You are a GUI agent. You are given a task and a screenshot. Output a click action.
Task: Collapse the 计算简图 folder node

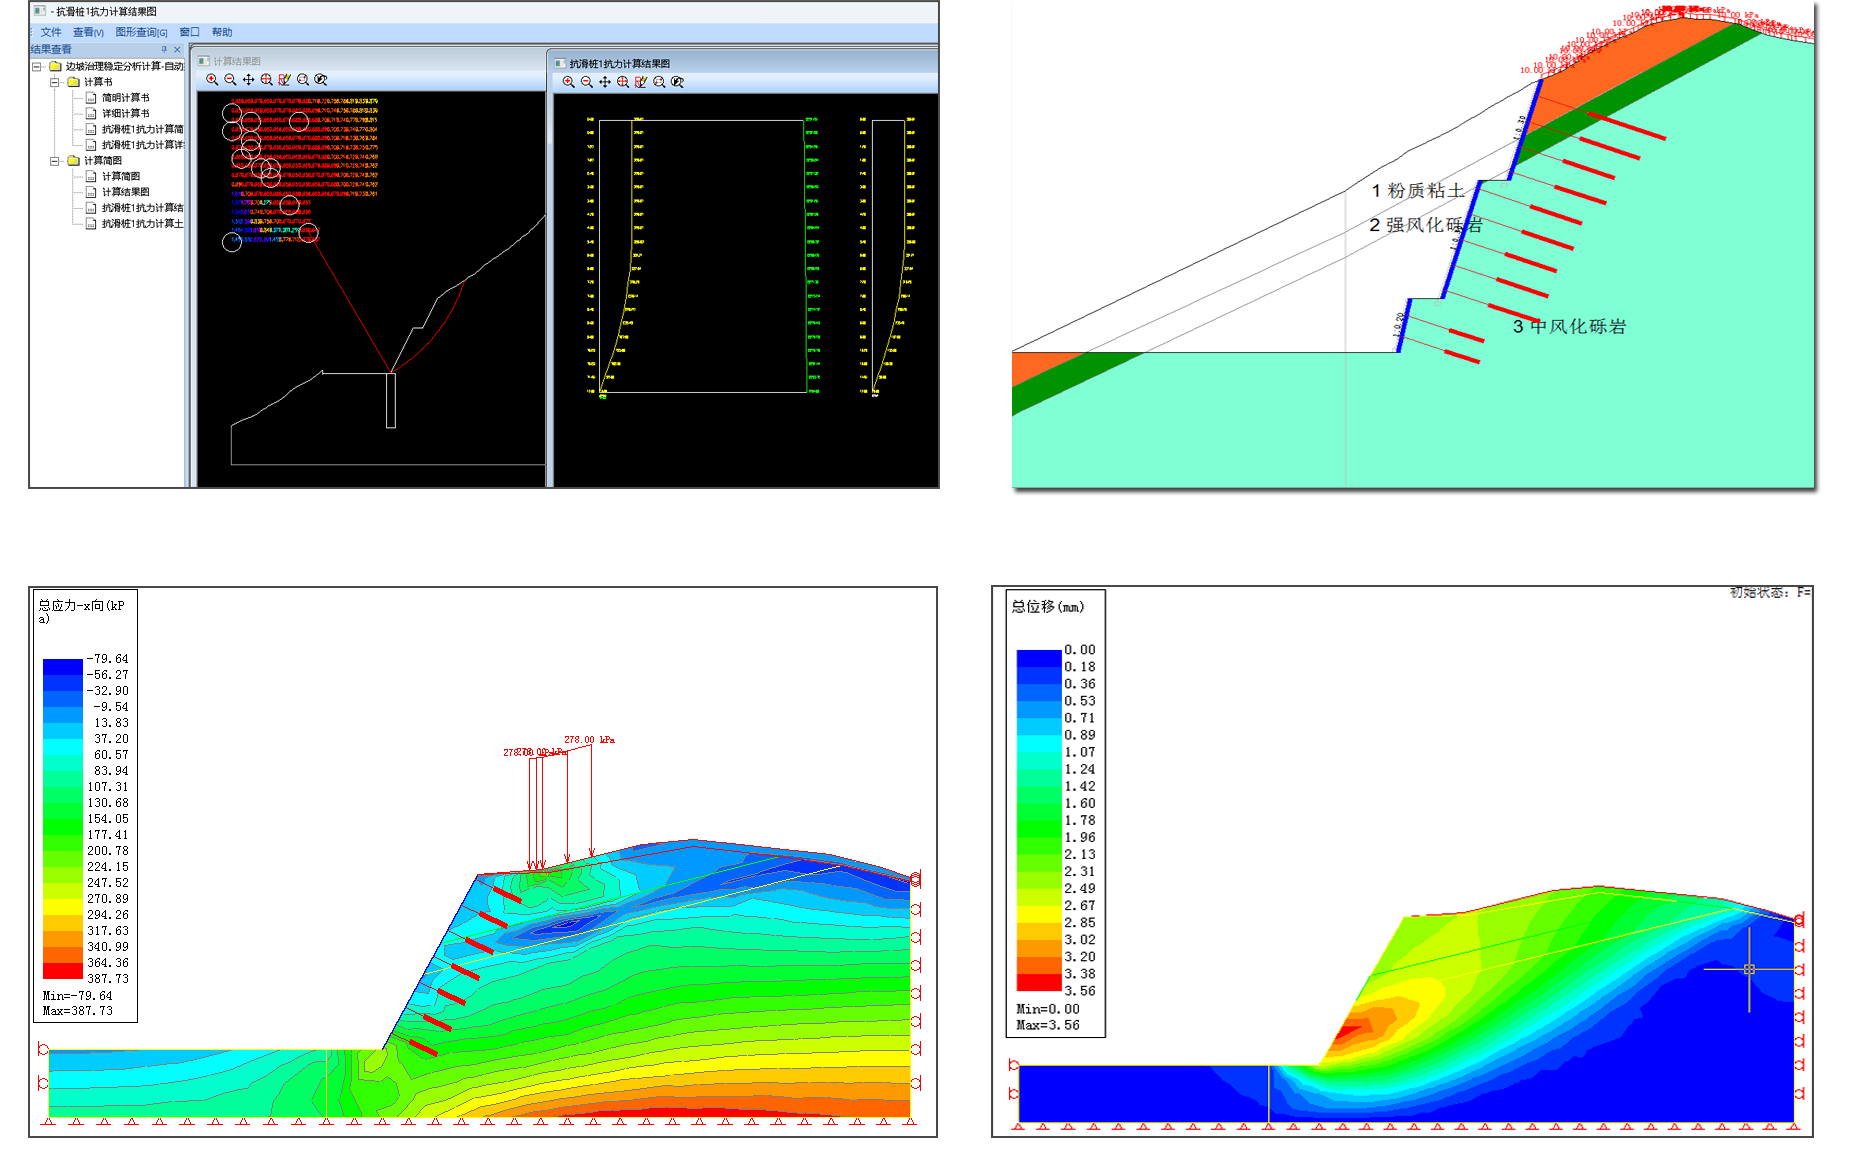(55, 161)
